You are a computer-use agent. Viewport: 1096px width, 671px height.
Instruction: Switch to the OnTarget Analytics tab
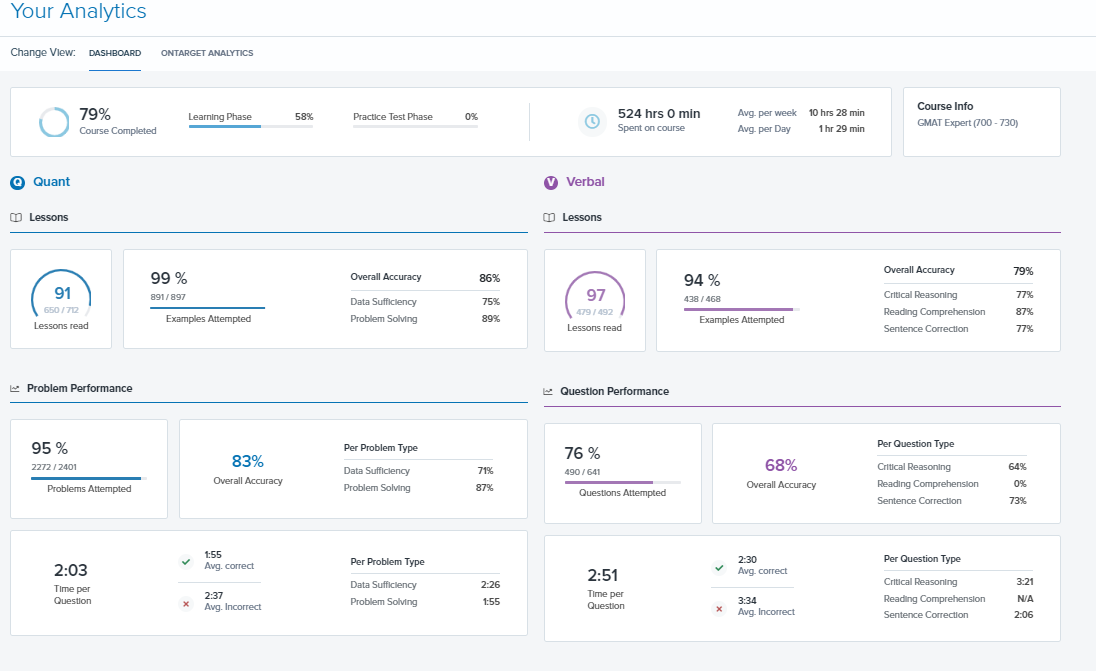207,53
